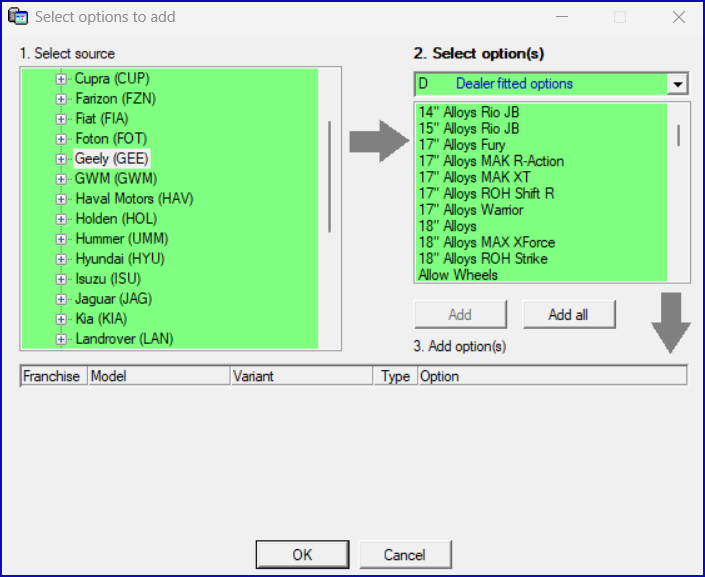
Task: Click the Type column header
Action: coord(396,376)
